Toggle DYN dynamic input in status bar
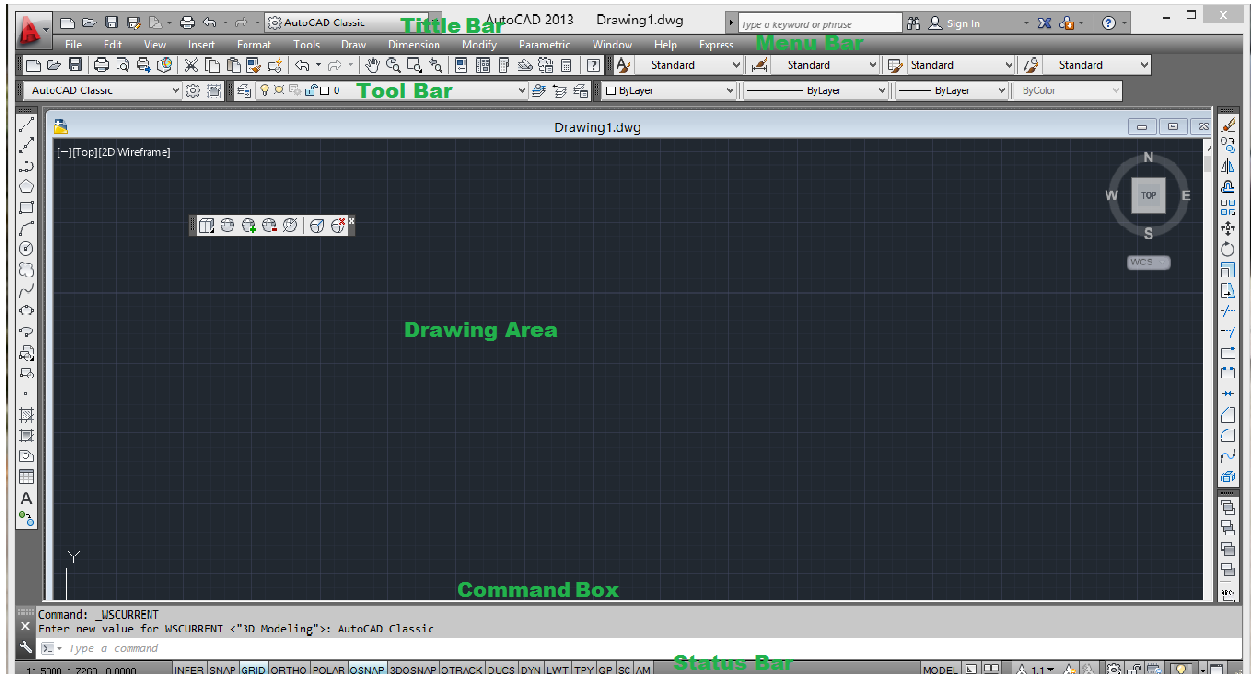Viewport: 1260px width, 684px height. click(531, 671)
